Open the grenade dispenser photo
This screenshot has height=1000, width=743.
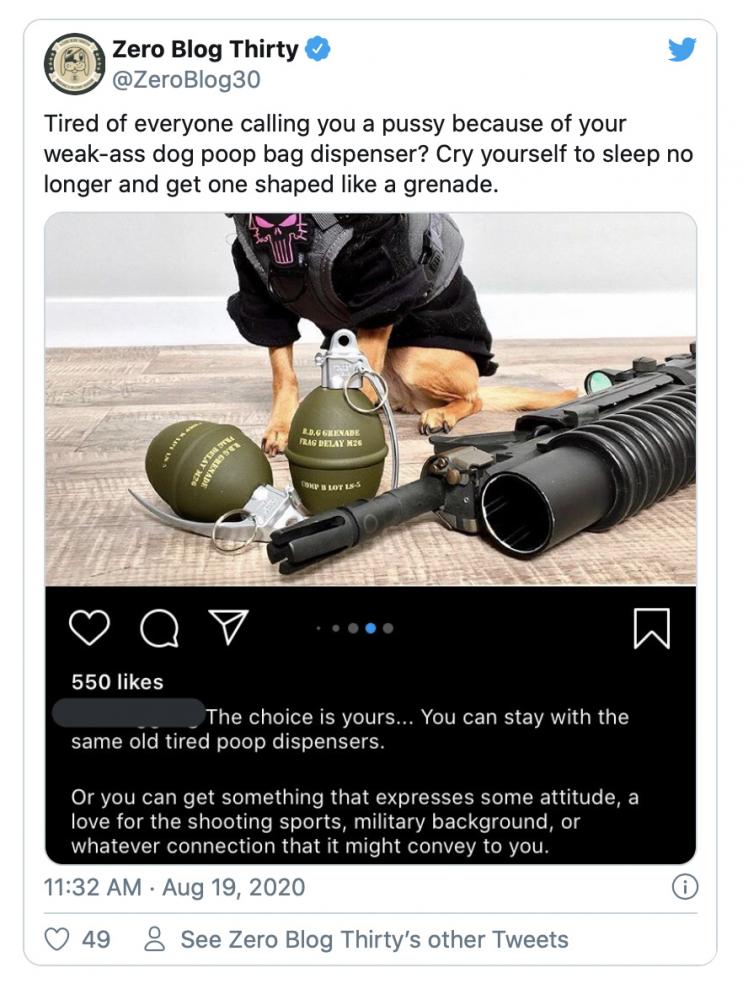(x=371, y=399)
